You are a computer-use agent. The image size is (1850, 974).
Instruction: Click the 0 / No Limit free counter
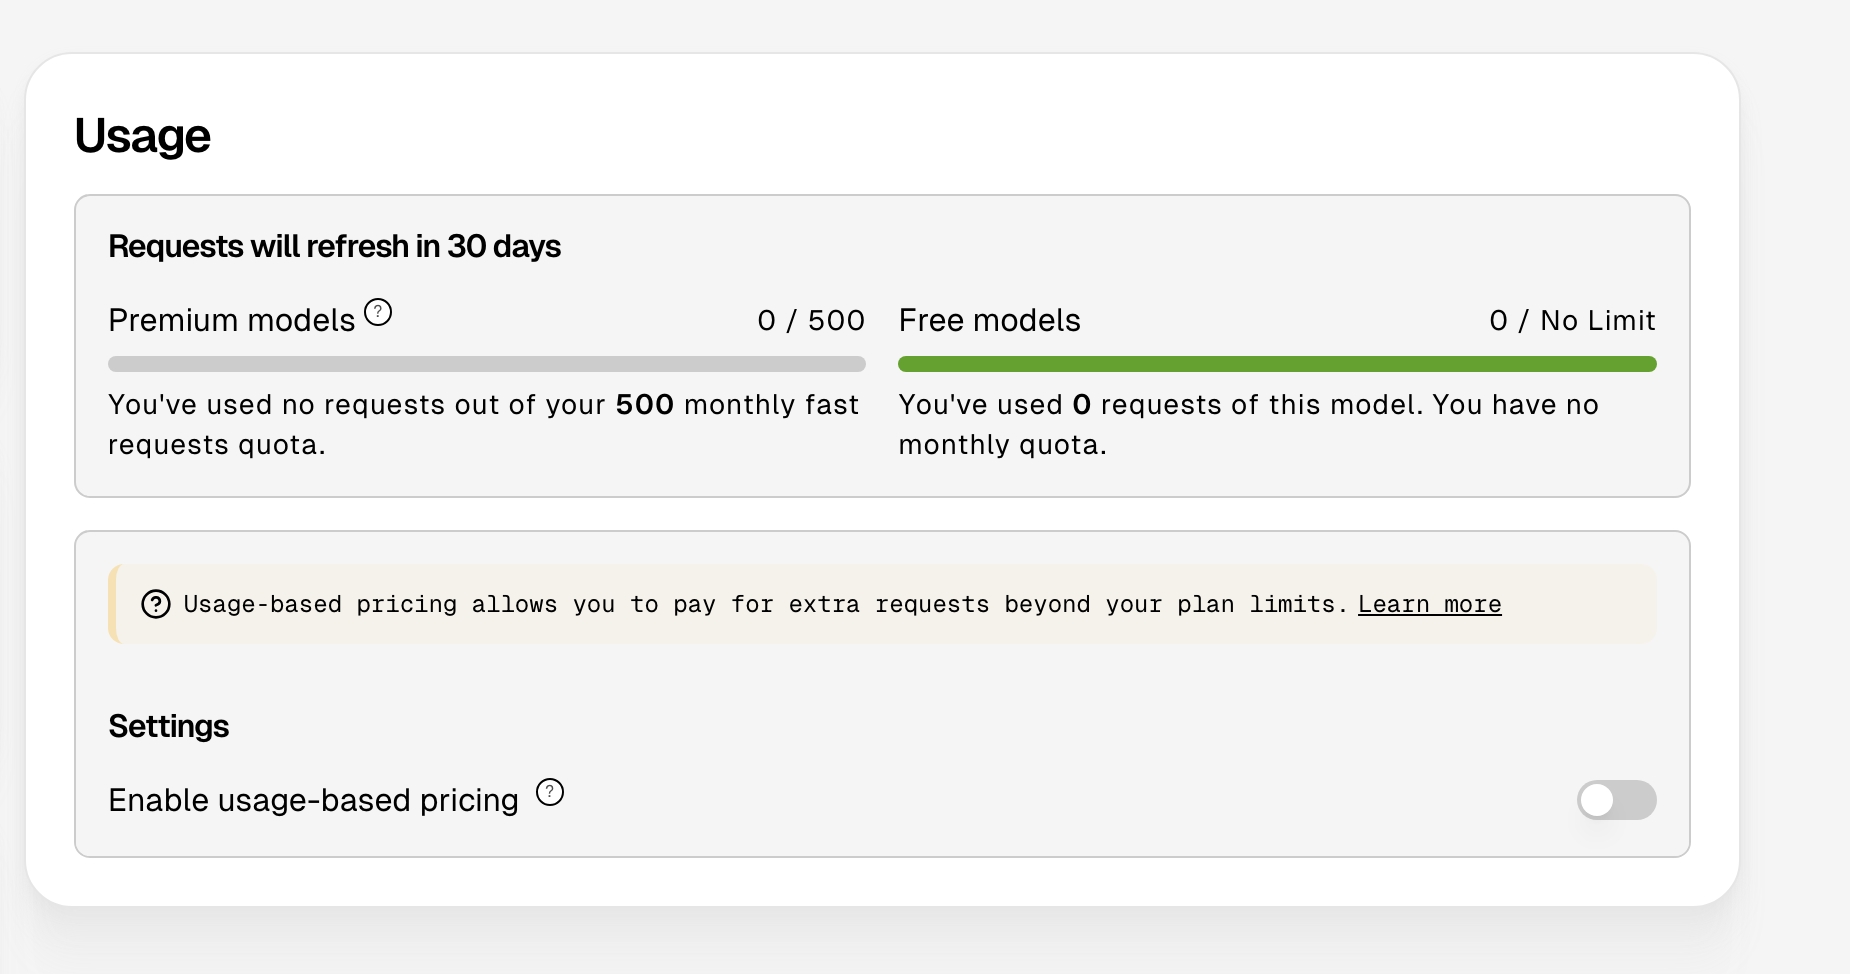(1572, 320)
